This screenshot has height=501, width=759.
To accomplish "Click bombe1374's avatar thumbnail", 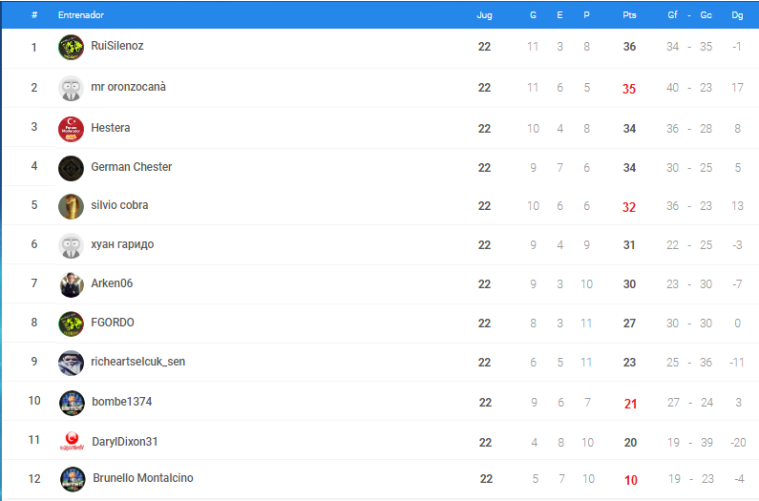I will [x=72, y=403].
